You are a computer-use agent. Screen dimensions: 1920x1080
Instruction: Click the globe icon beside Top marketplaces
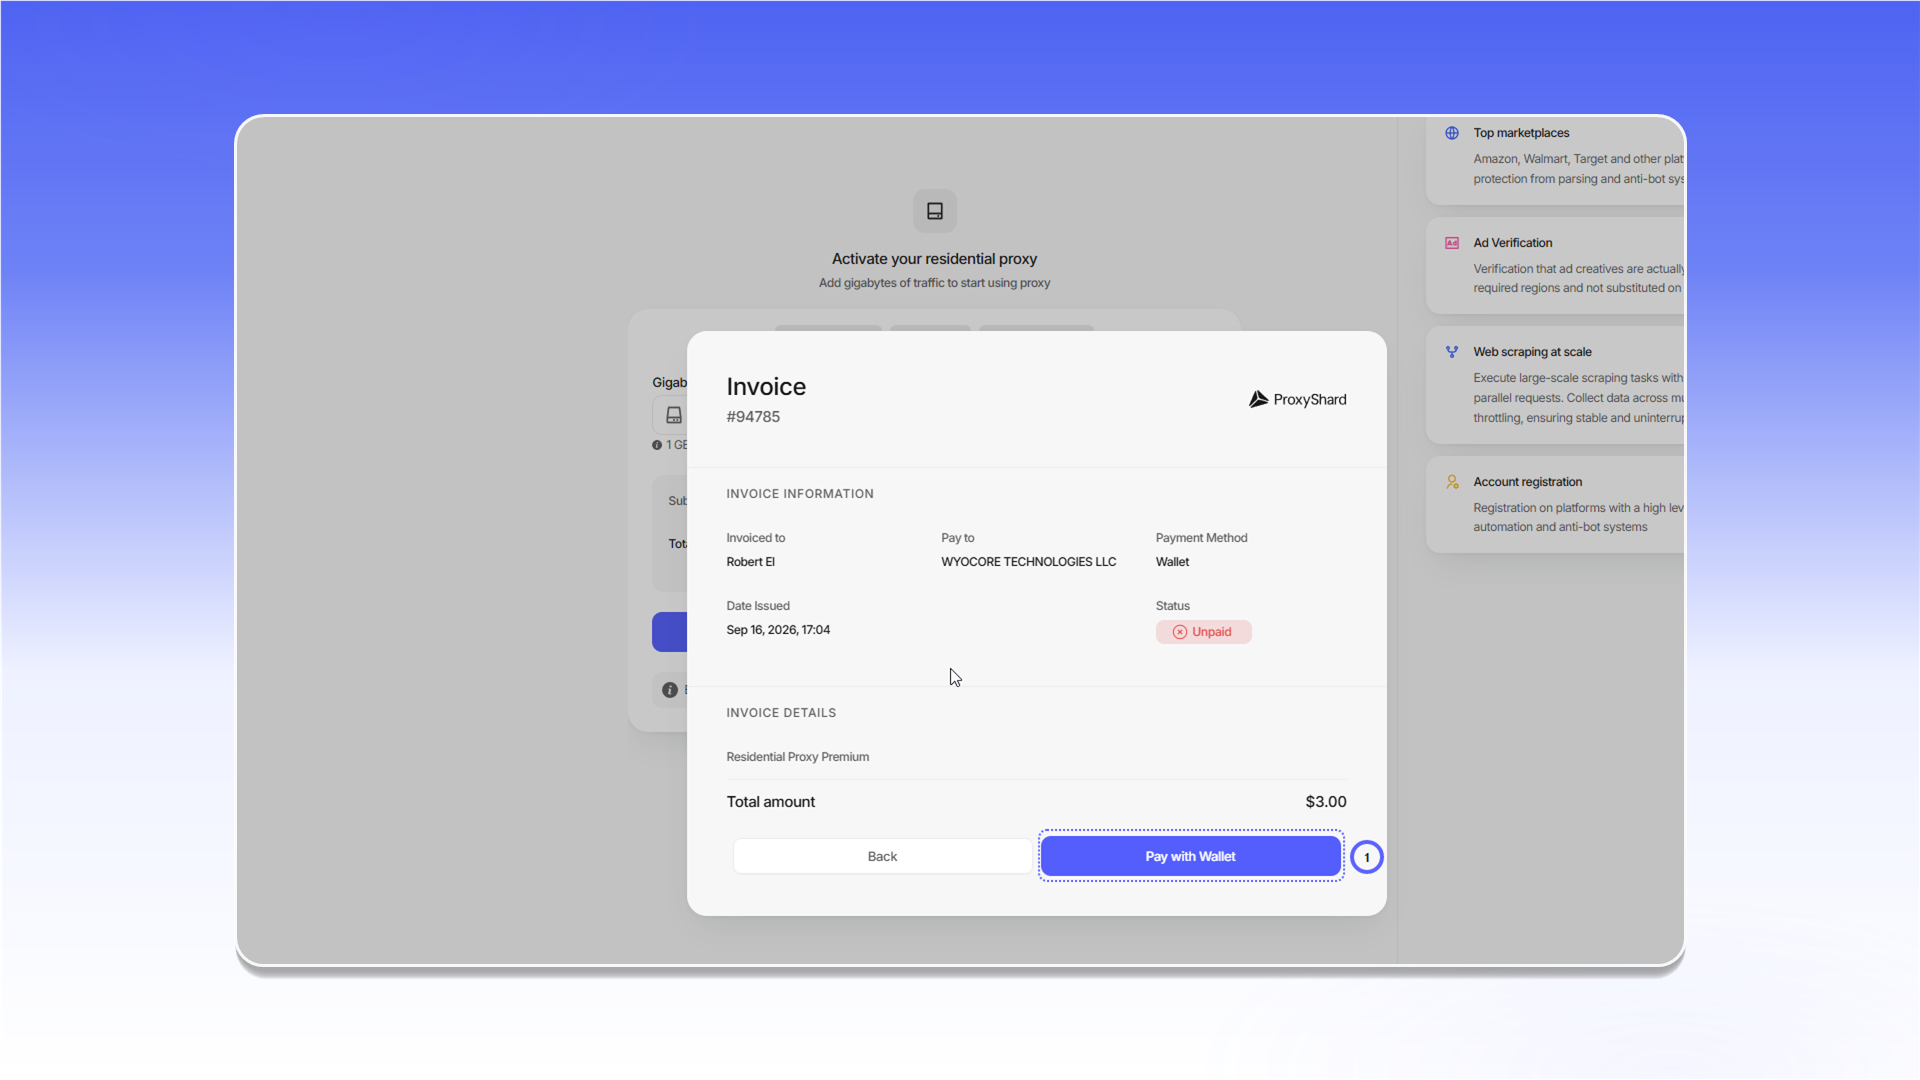click(1452, 133)
